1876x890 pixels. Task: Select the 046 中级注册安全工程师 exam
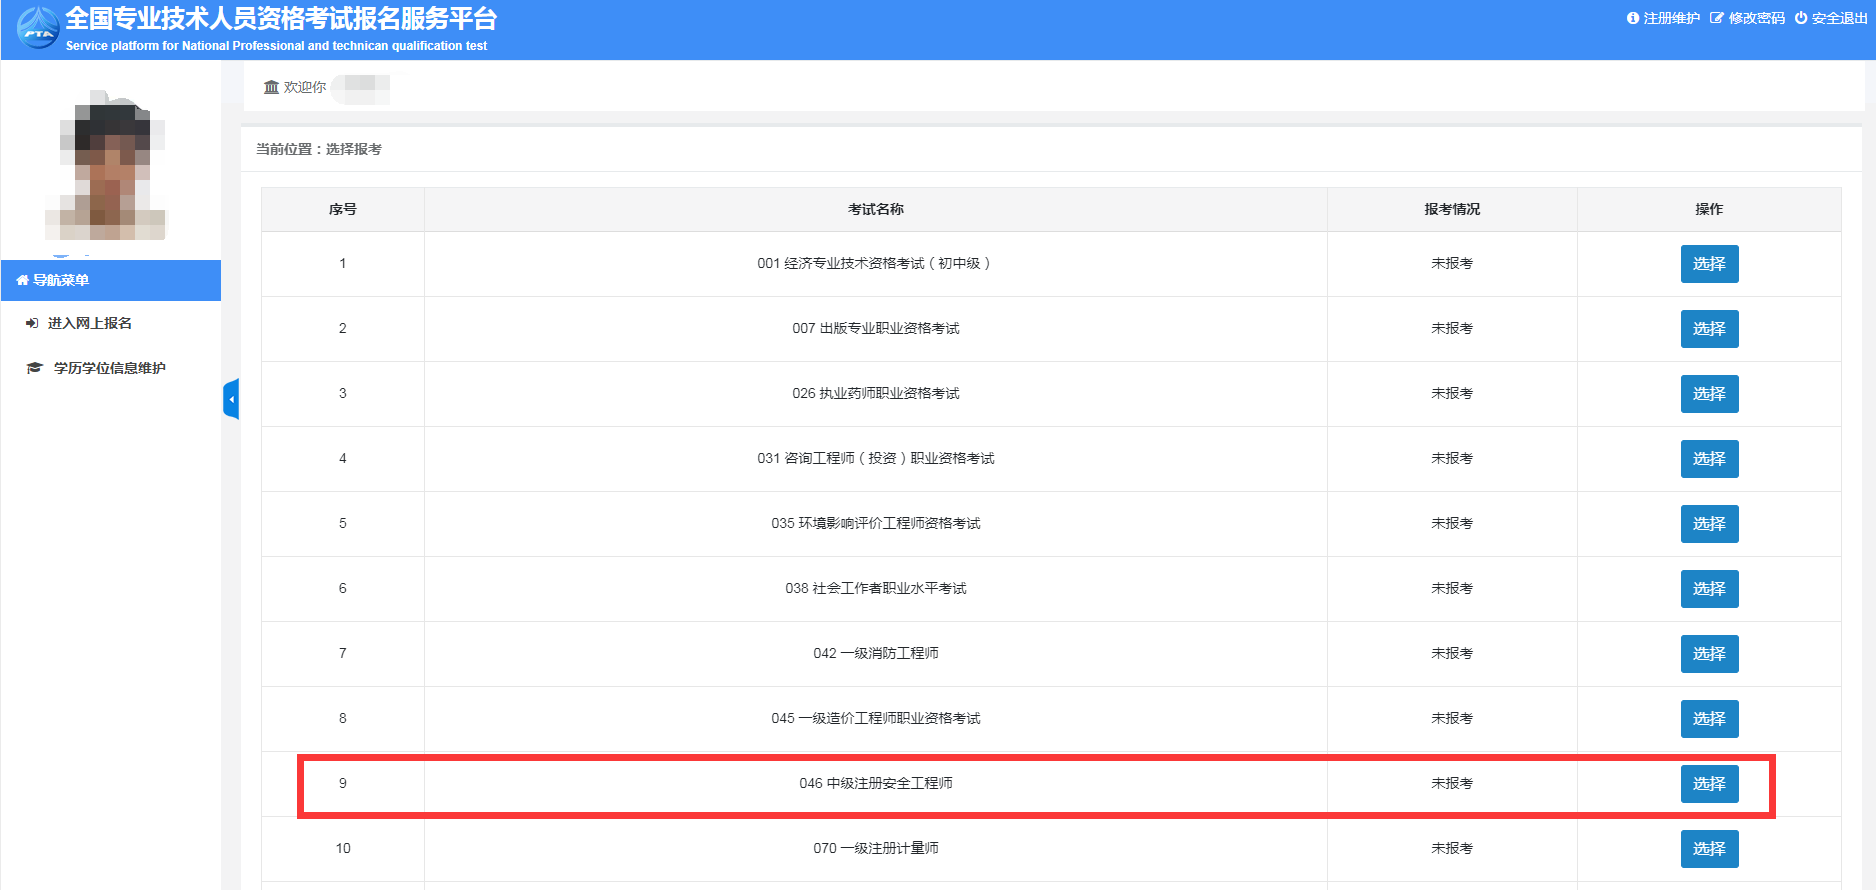[x=1709, y=784]
